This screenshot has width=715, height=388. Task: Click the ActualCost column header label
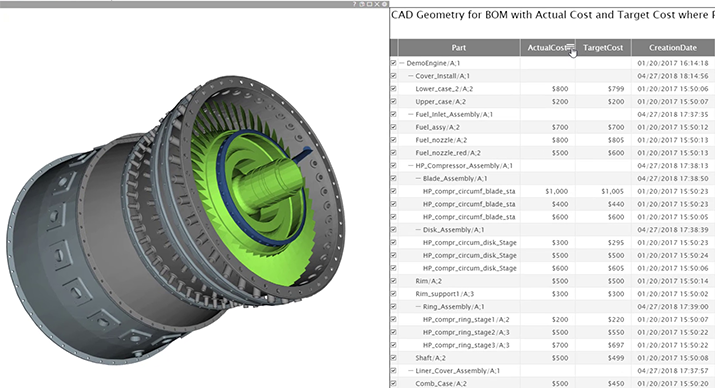(547, 47)
